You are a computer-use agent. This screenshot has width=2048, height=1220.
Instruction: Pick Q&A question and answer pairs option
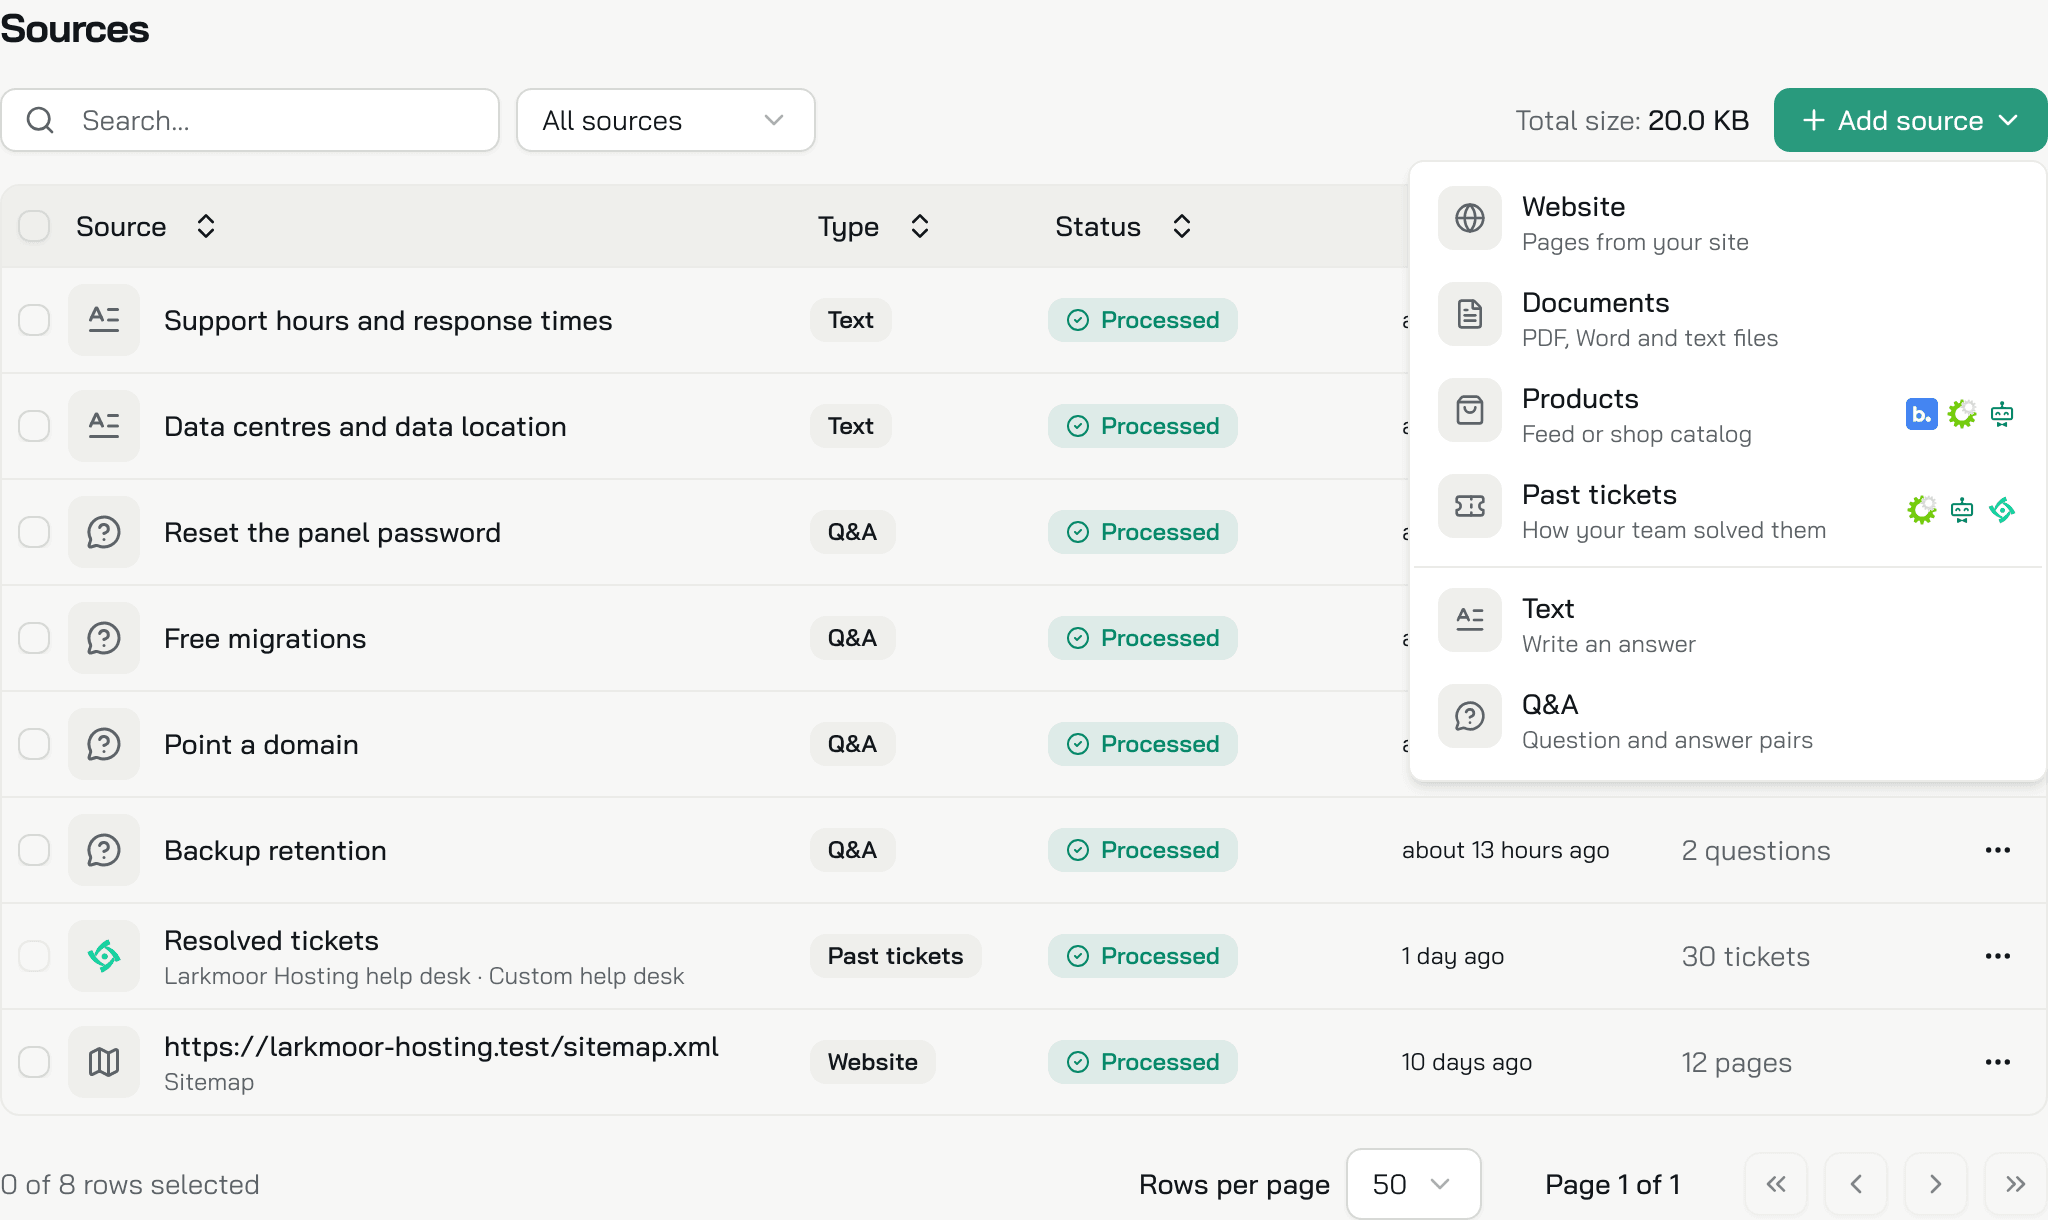pyautogui.click(x=1727, y=720)
